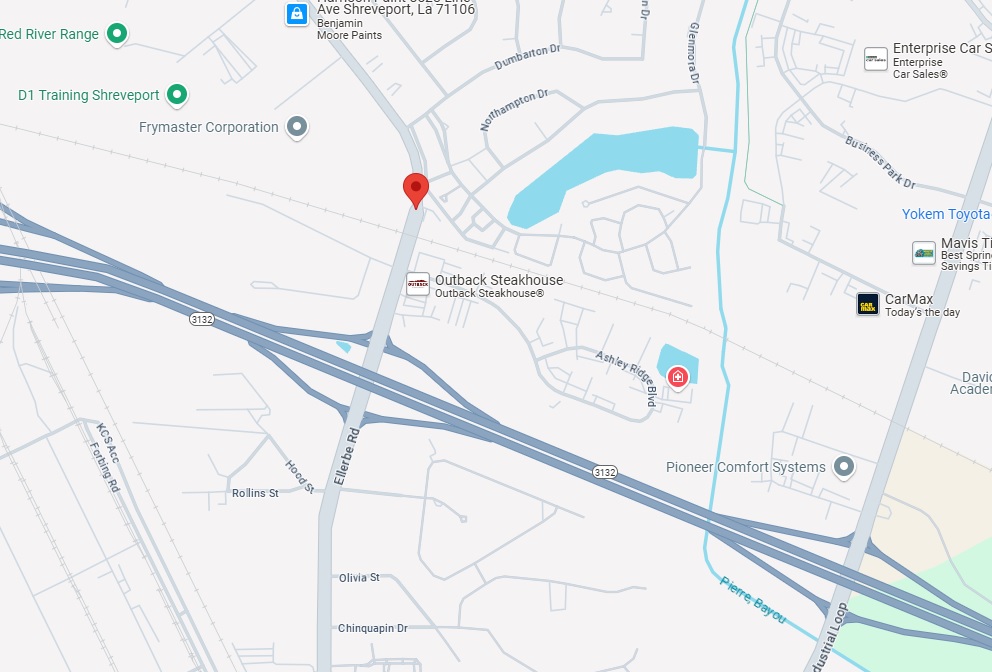Click the D1 Training Shreveport green pin
This screenshot has width=992, height=672.
177,95
